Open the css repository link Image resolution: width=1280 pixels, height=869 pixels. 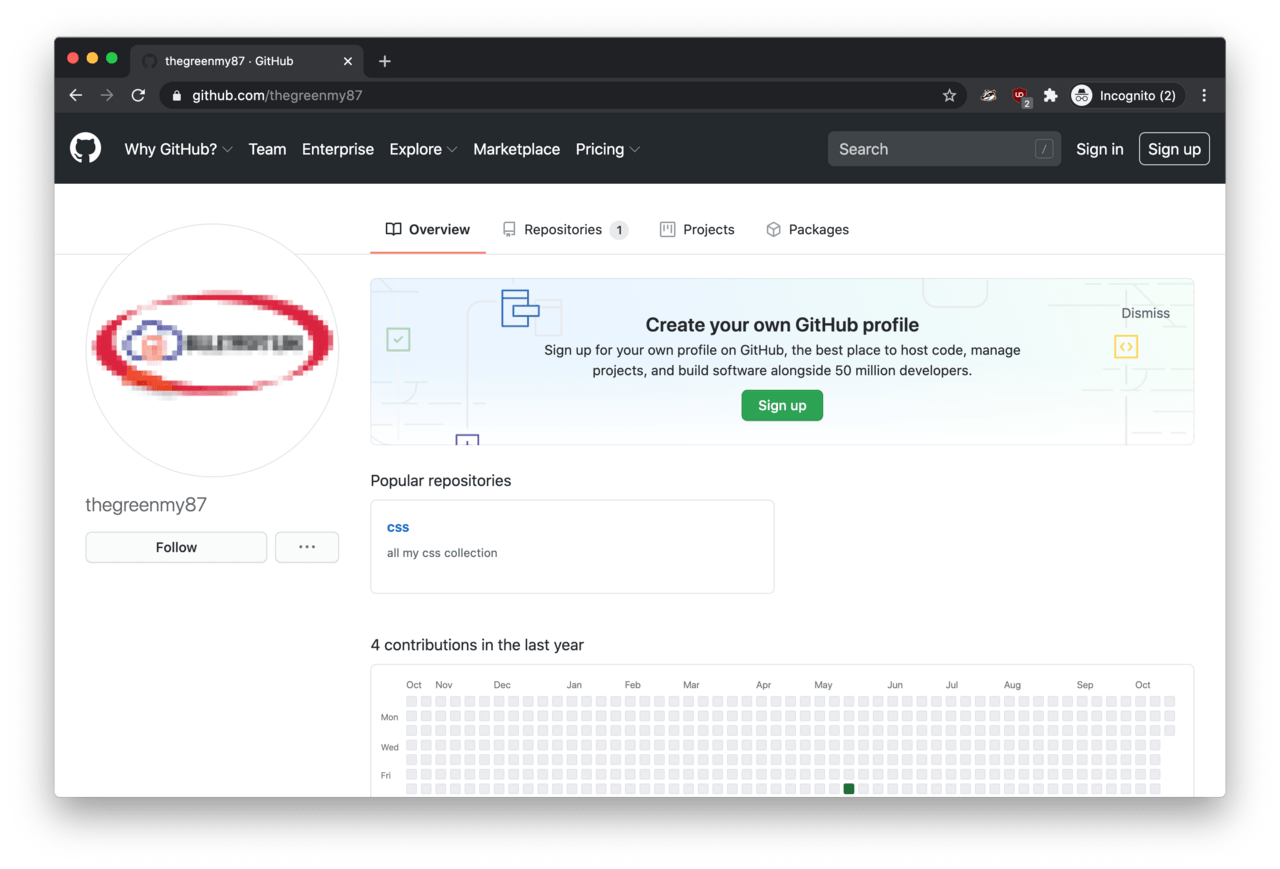[x=398, y=527]
